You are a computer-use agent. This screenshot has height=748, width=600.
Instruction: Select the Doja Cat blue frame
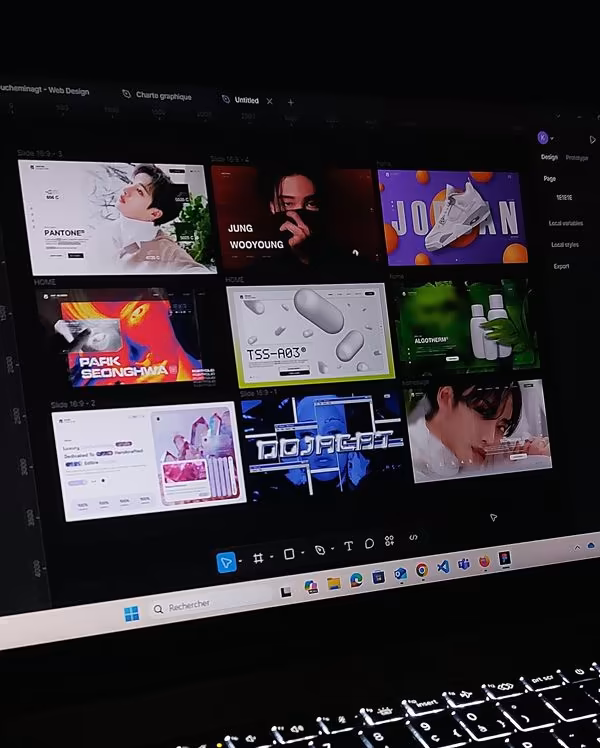[x=323, y=447]
